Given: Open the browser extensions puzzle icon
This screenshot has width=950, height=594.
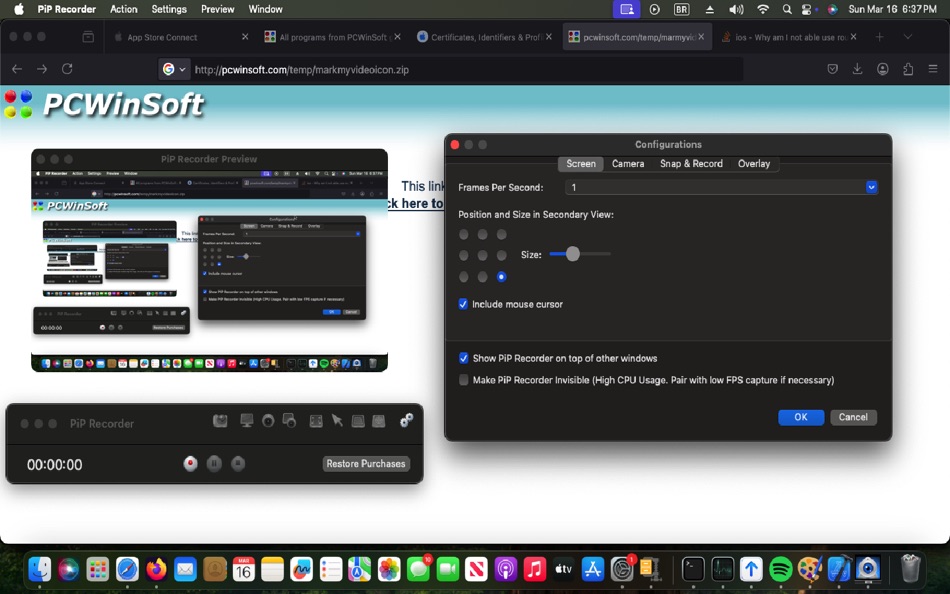Looking at the screenshot, I should [x=908, y=69].
